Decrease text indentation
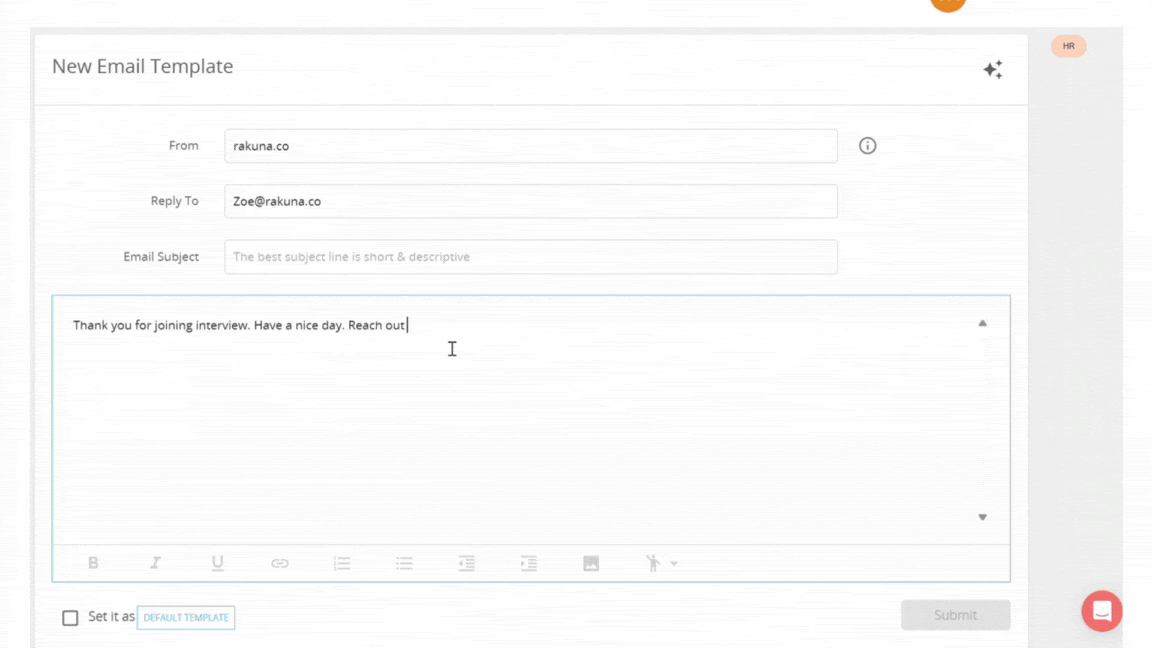1152x648 pixels. 466,562
